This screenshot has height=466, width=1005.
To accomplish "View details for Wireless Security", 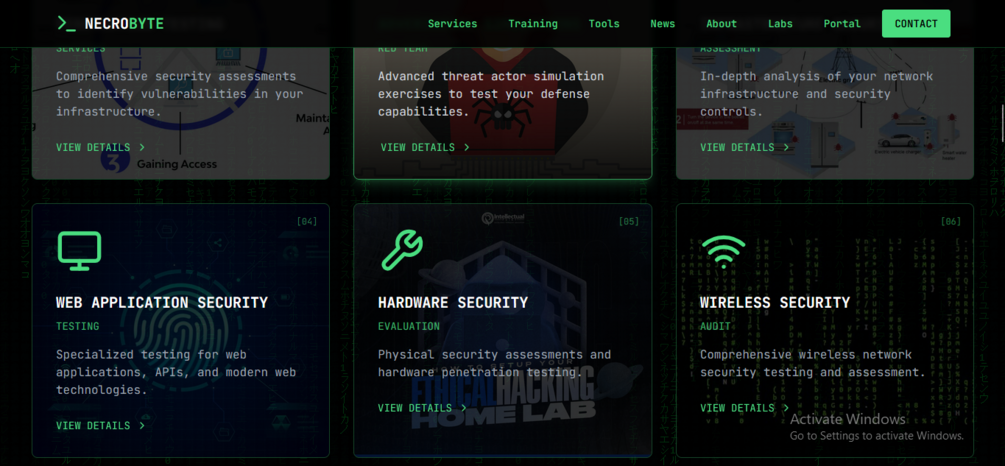I will click(745, 408).
